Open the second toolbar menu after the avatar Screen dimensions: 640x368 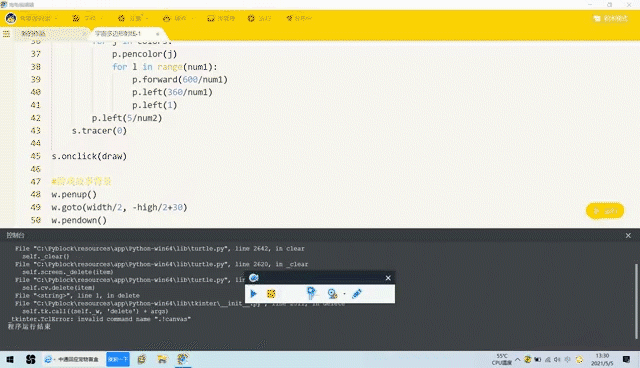[x=87, y=18]
